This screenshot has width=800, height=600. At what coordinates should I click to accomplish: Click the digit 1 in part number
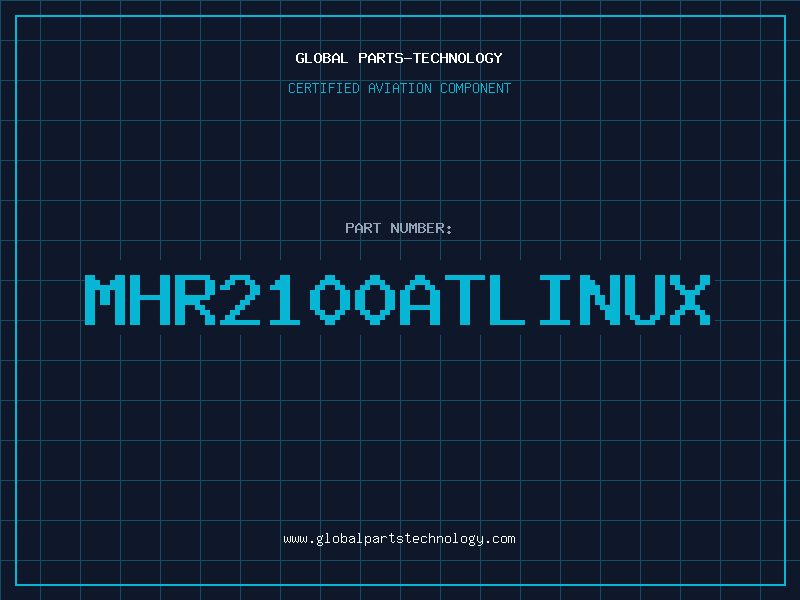[286, 299]
